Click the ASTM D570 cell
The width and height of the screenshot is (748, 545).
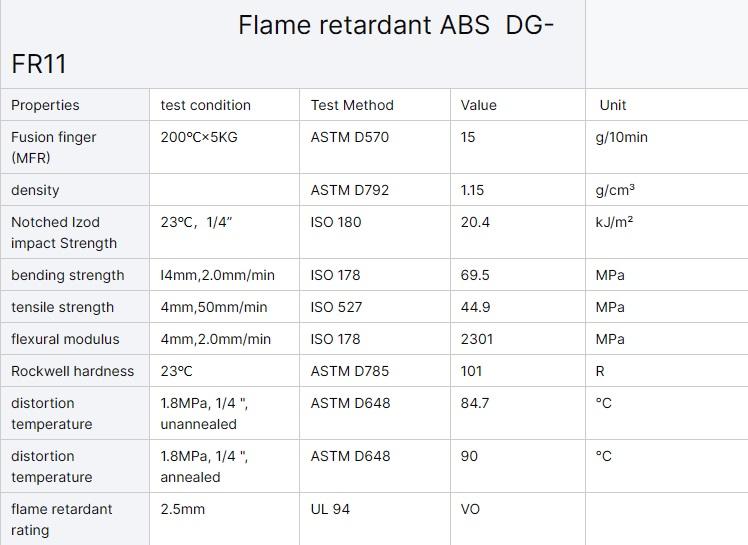tap(350, 137)
